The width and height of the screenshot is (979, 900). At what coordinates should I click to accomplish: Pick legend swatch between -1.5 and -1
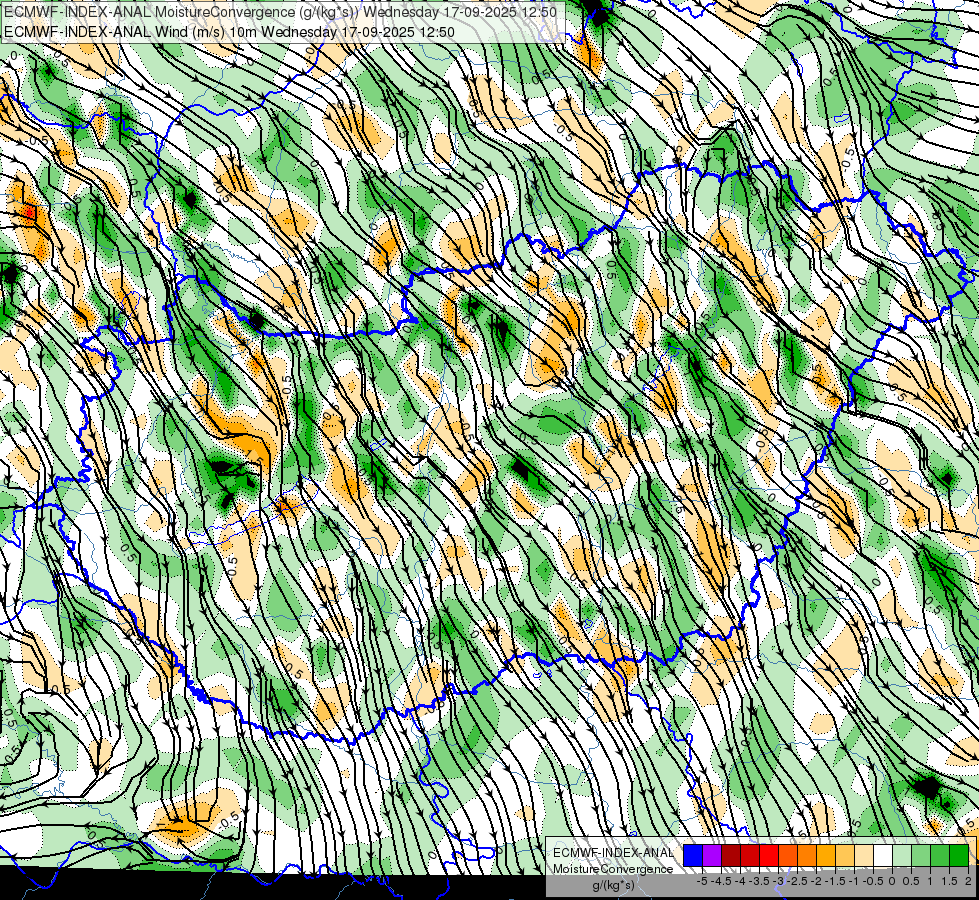point(845,855)
